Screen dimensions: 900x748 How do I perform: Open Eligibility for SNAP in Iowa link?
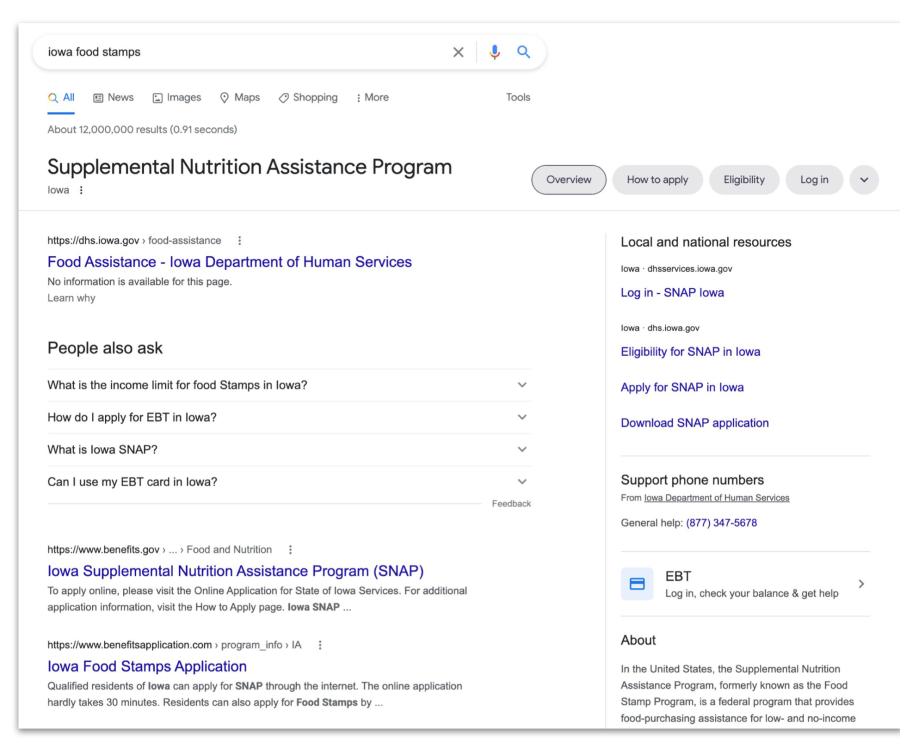tap(690, 352)
